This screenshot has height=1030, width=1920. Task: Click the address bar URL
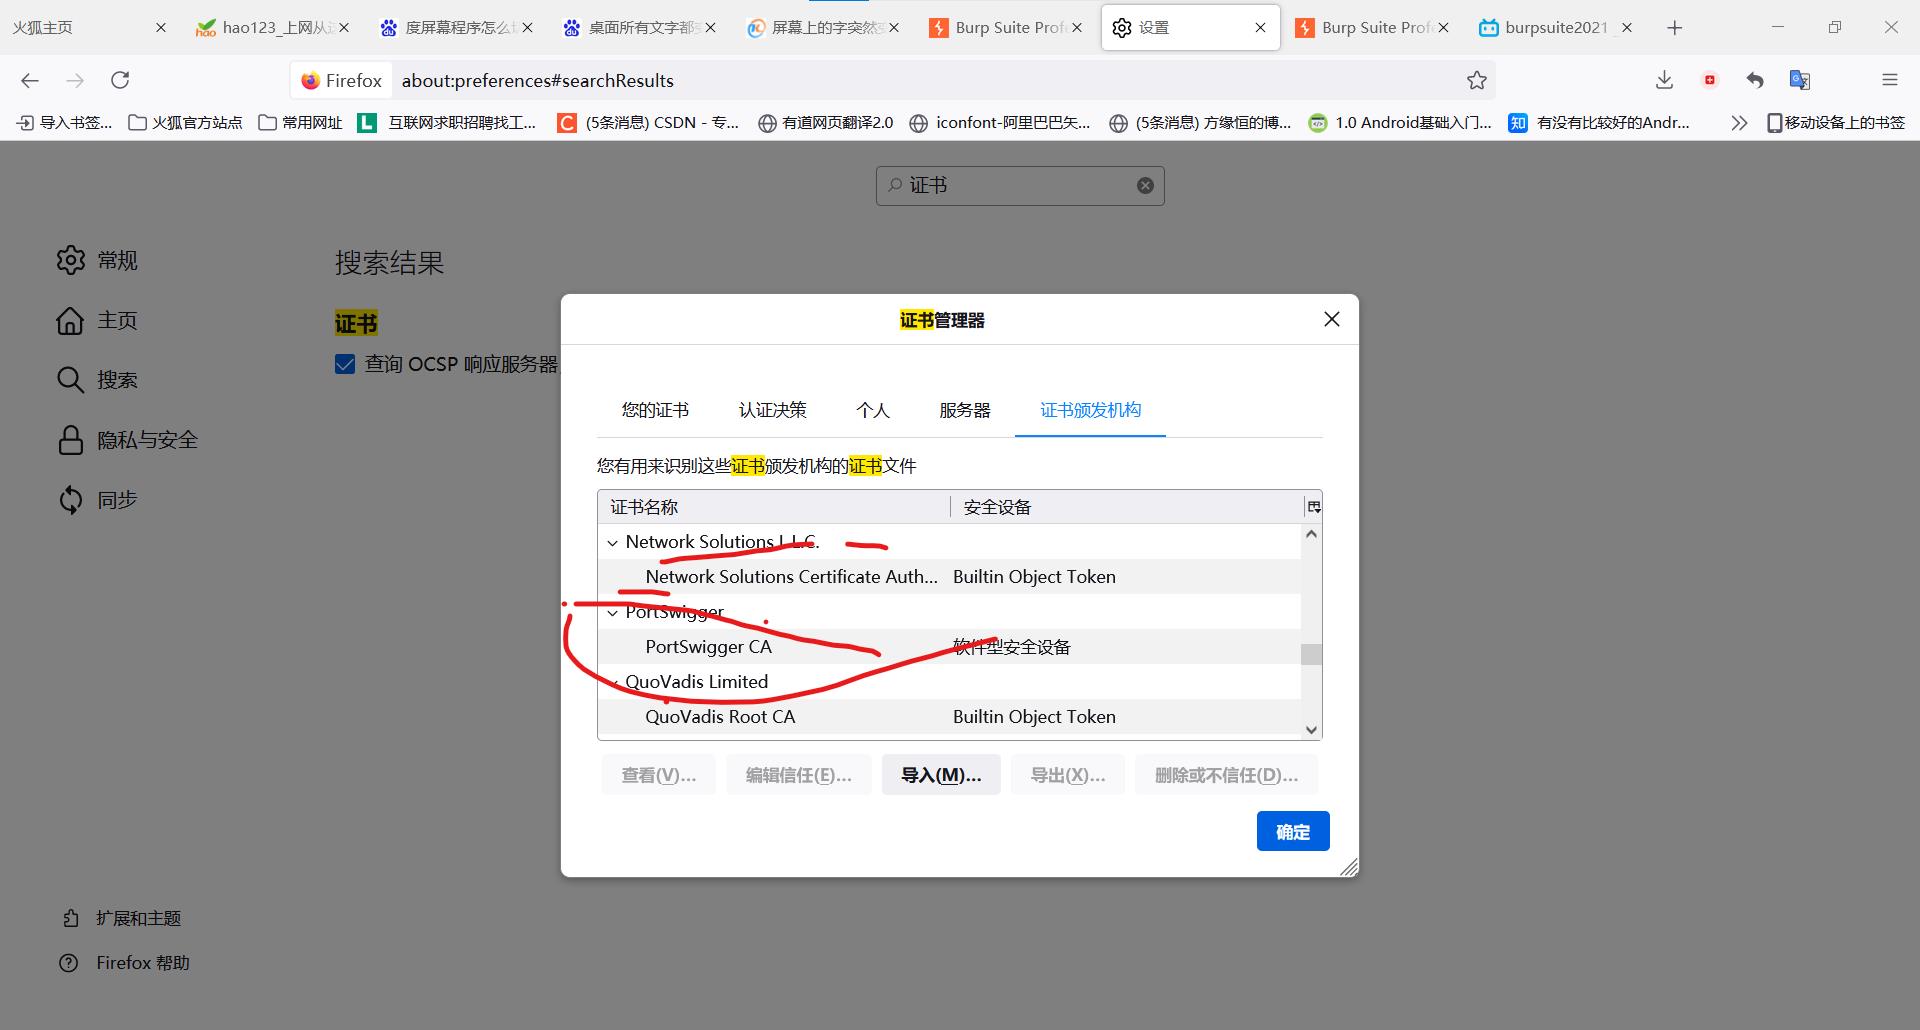(x=538, y=80)
